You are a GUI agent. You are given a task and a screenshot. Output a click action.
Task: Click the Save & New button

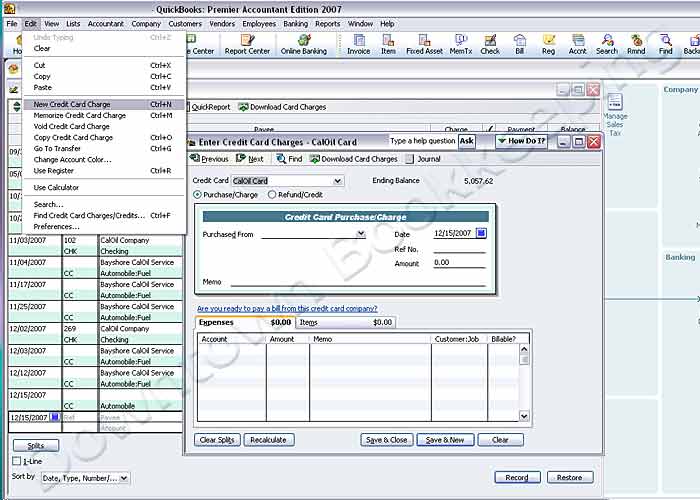click(x=445, y=440)
